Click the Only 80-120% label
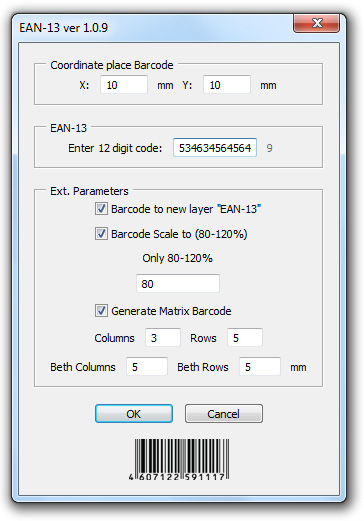This screenshot has width=364, height=521. [x=177, y=258]
